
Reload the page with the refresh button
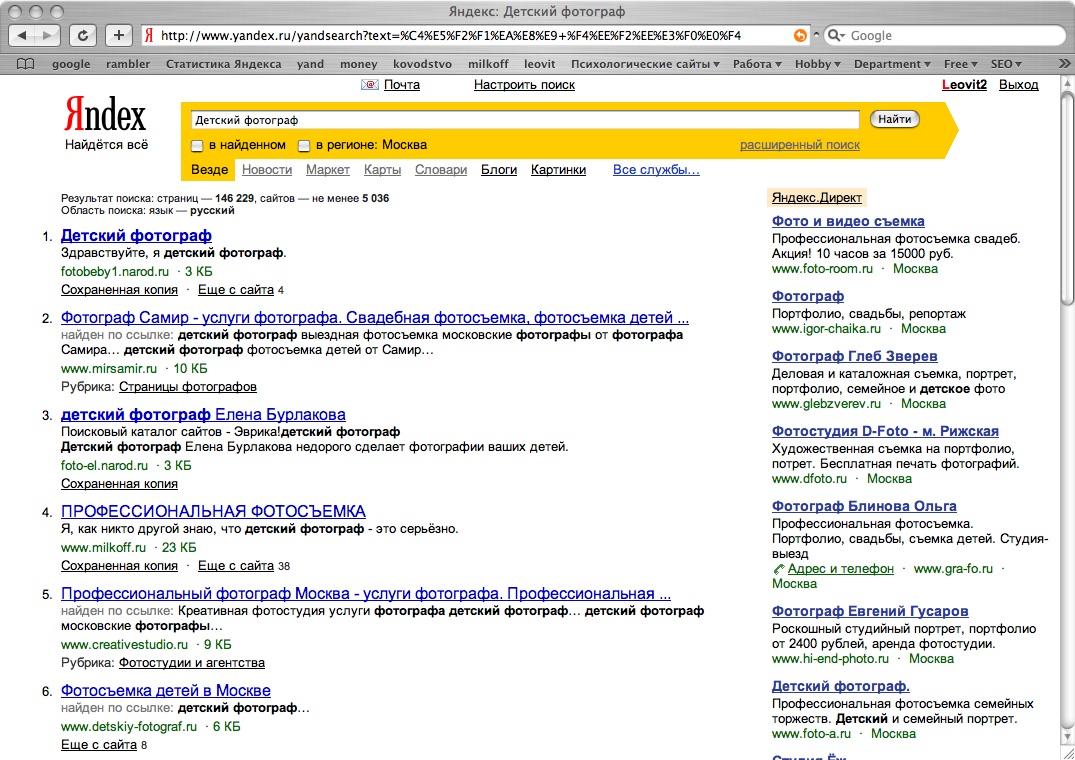coord(83,36)
